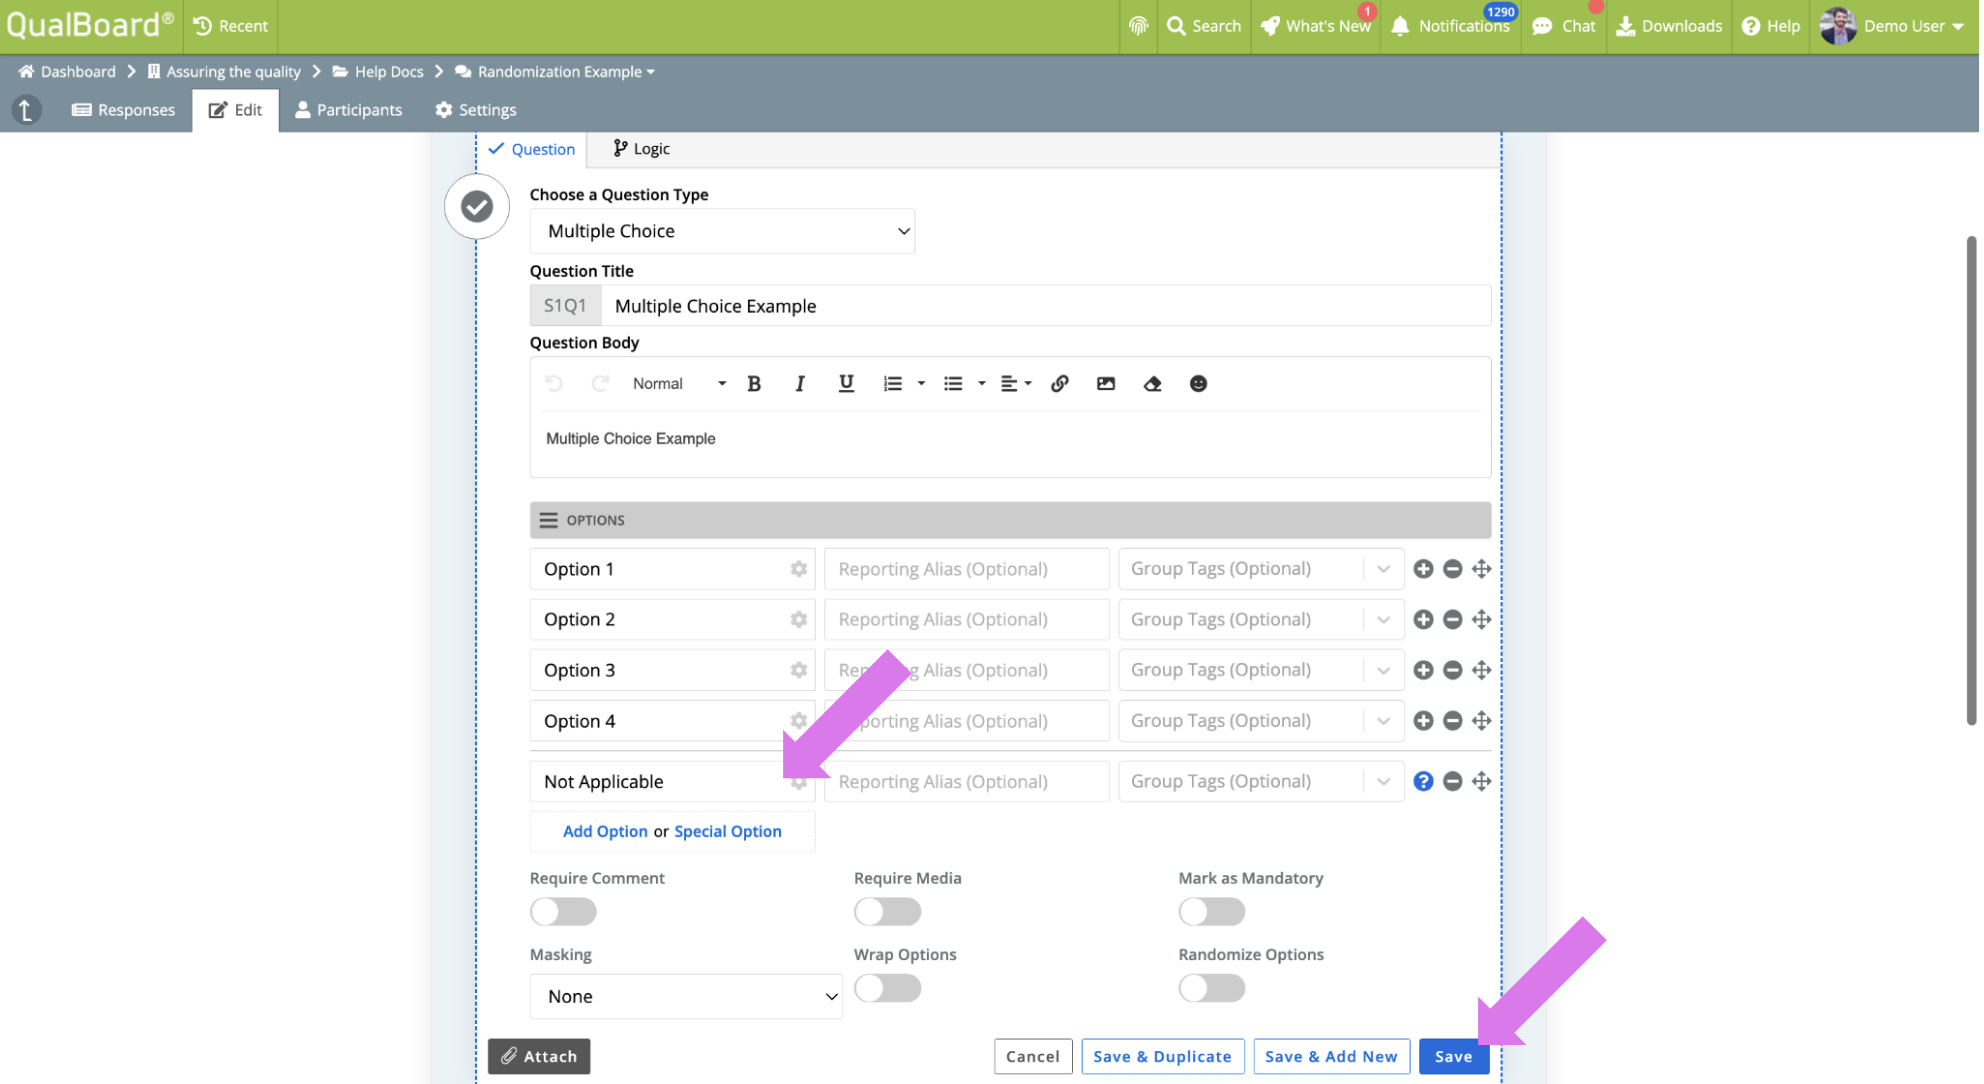The width and height of the screenshot is (1984, 1084).
Task: Click the Question Title input field
Action: click(1048, 307)
